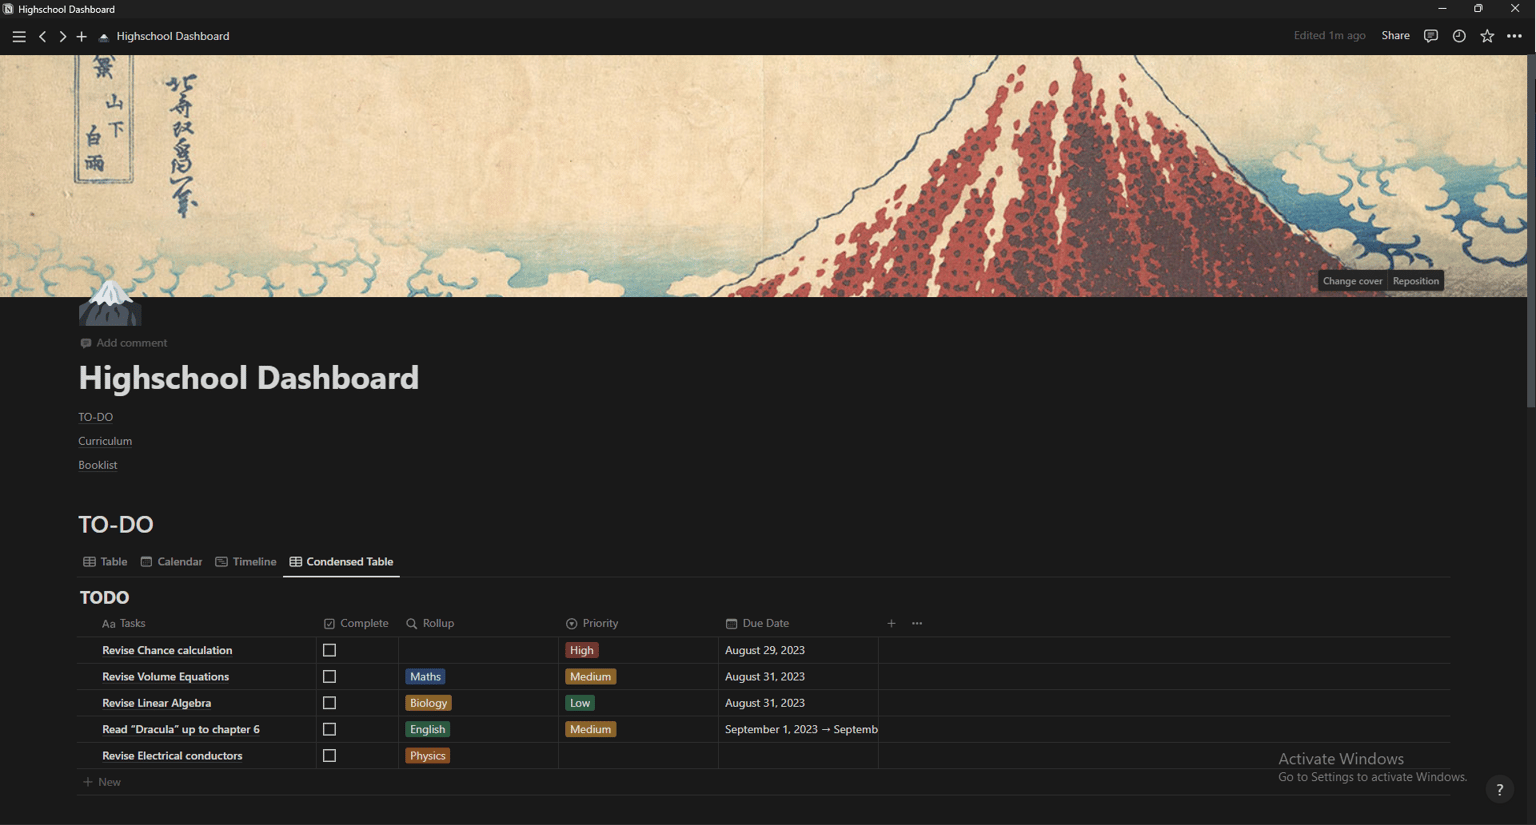Open the Revise Linear Algebra task

156,703
